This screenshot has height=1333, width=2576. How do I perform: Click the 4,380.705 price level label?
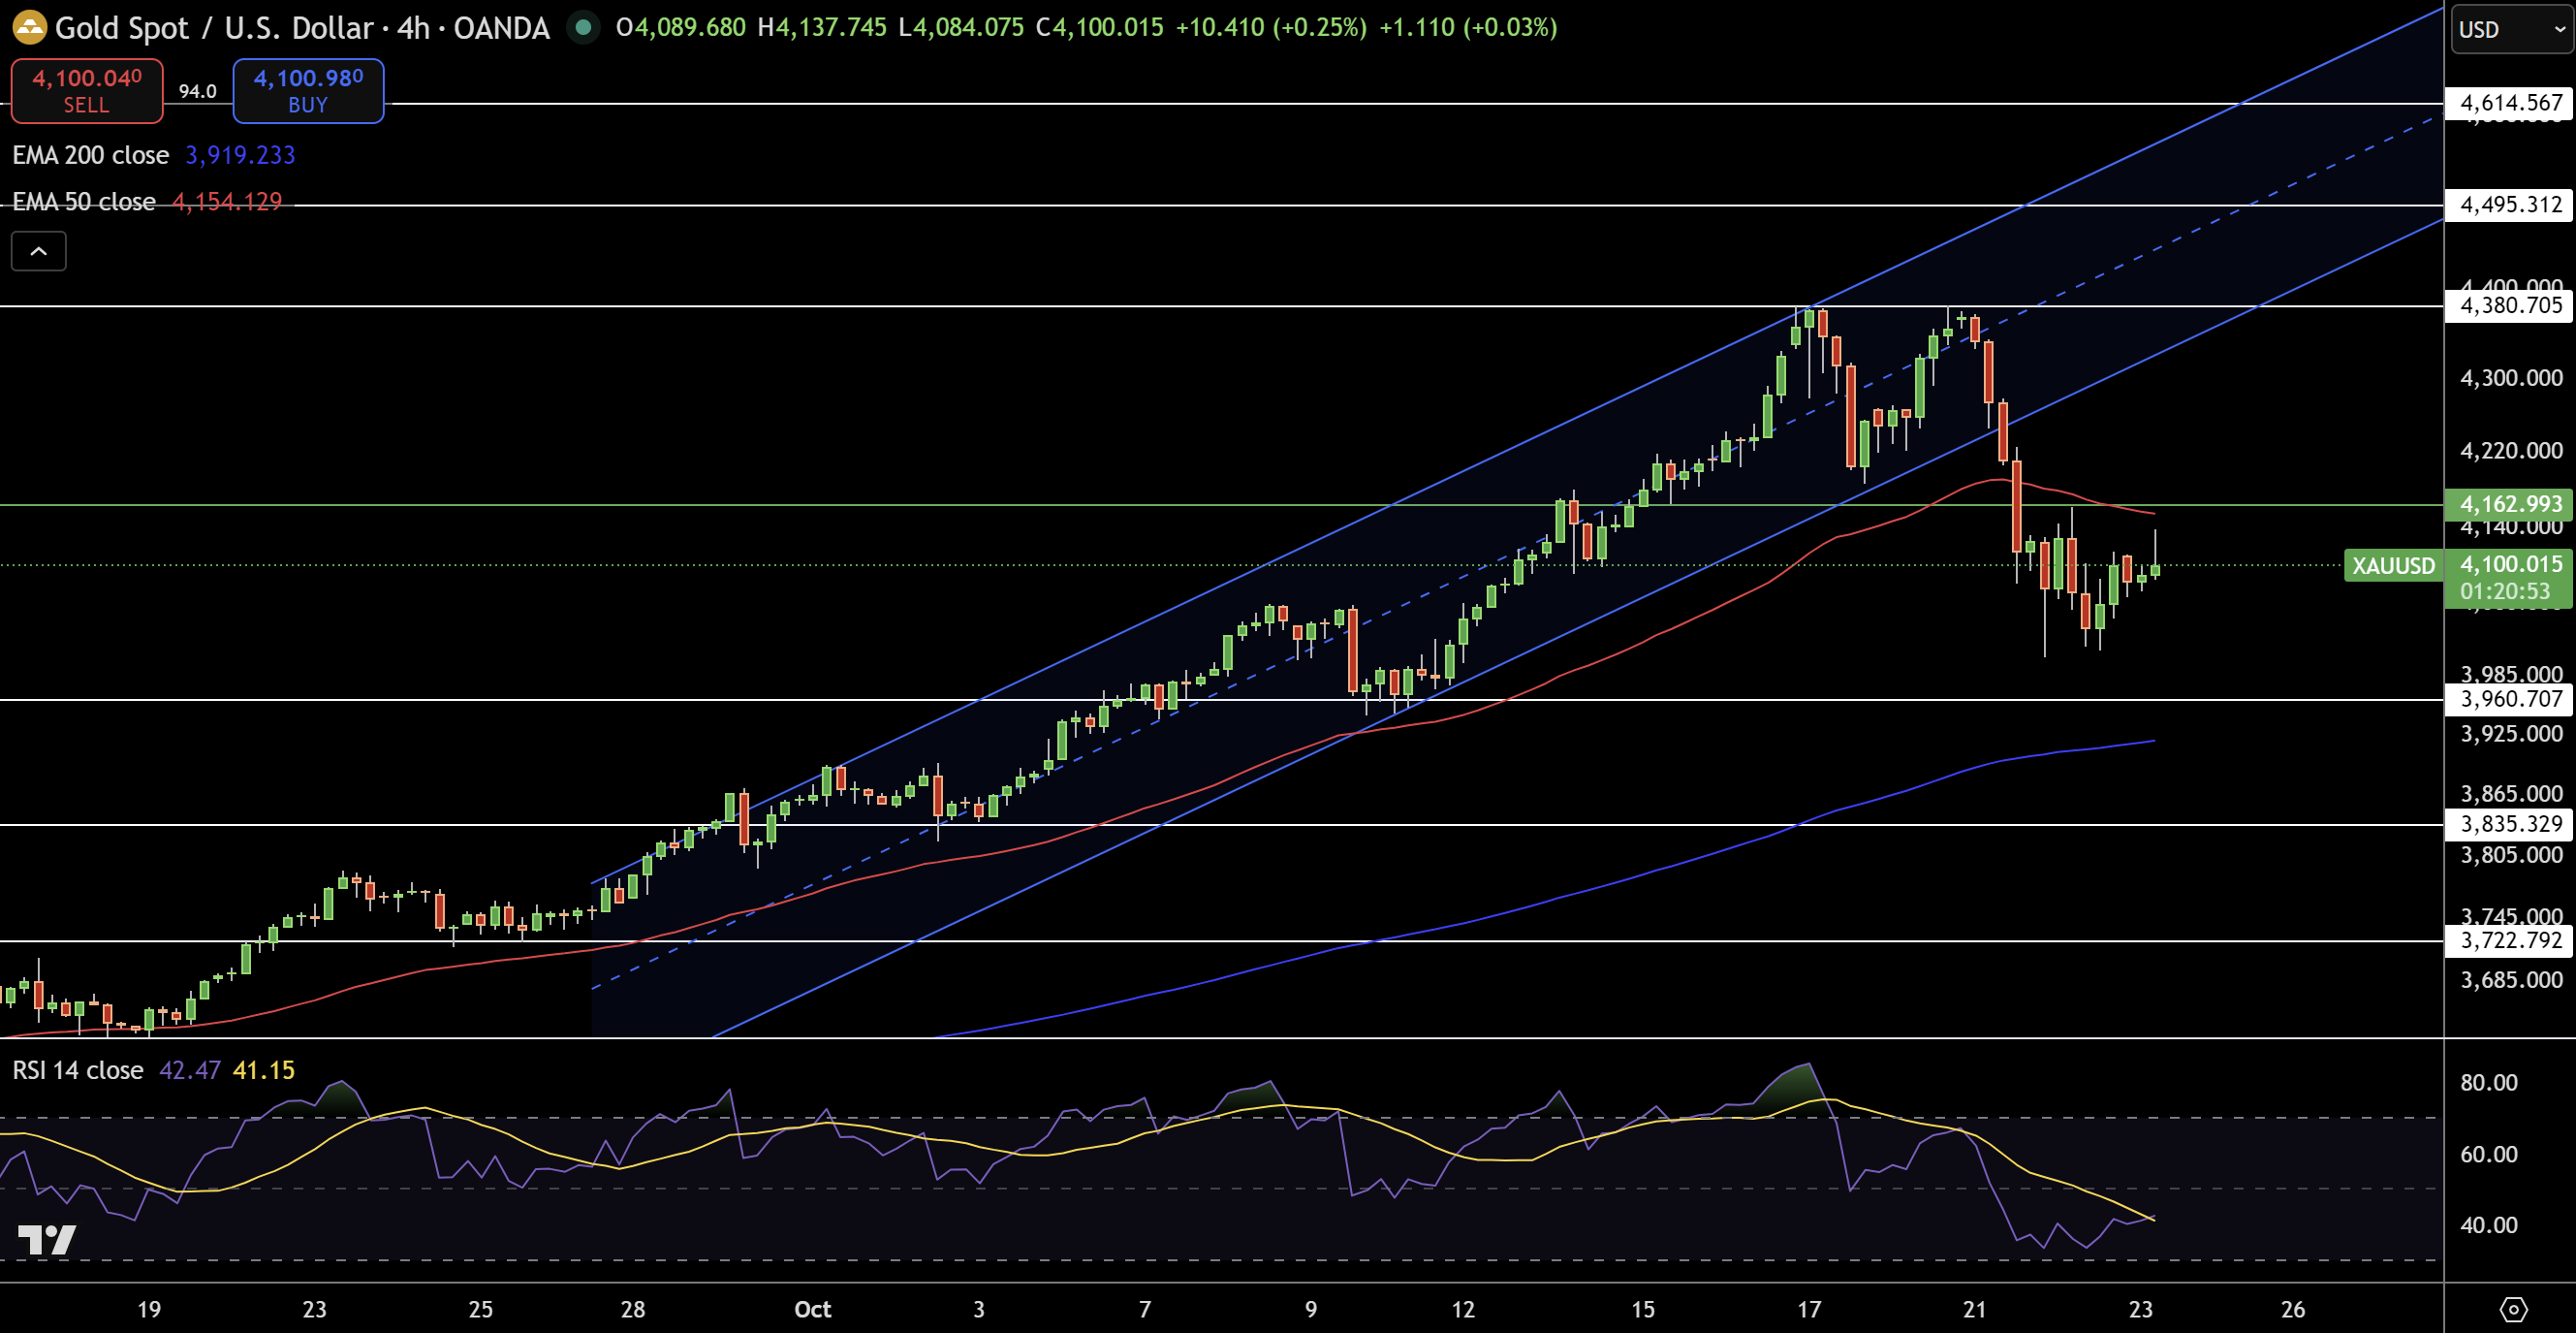pos(2510,305)
